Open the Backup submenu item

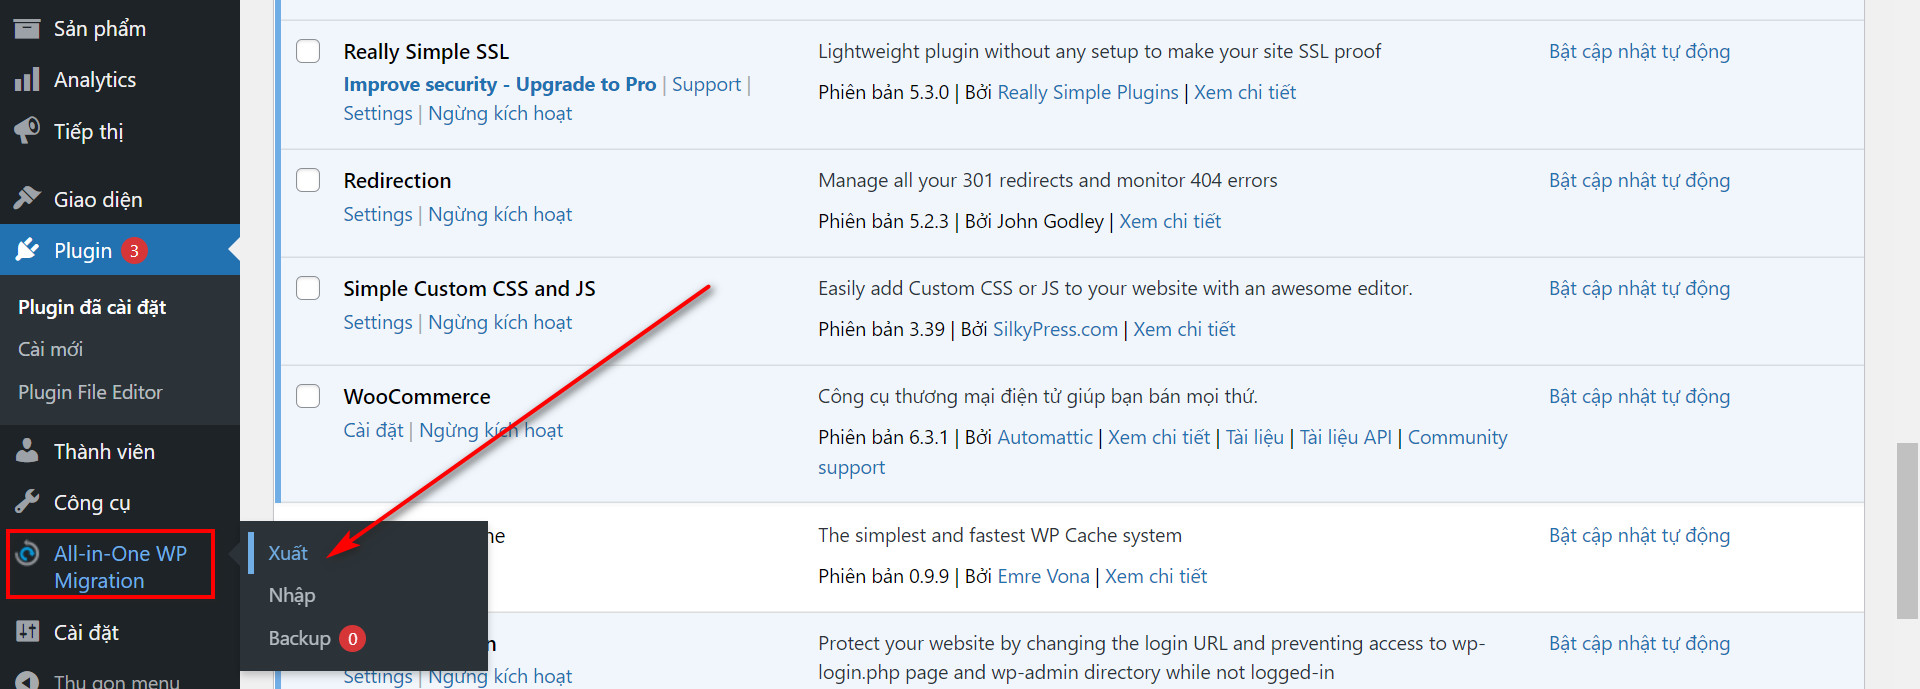[299, 638]
